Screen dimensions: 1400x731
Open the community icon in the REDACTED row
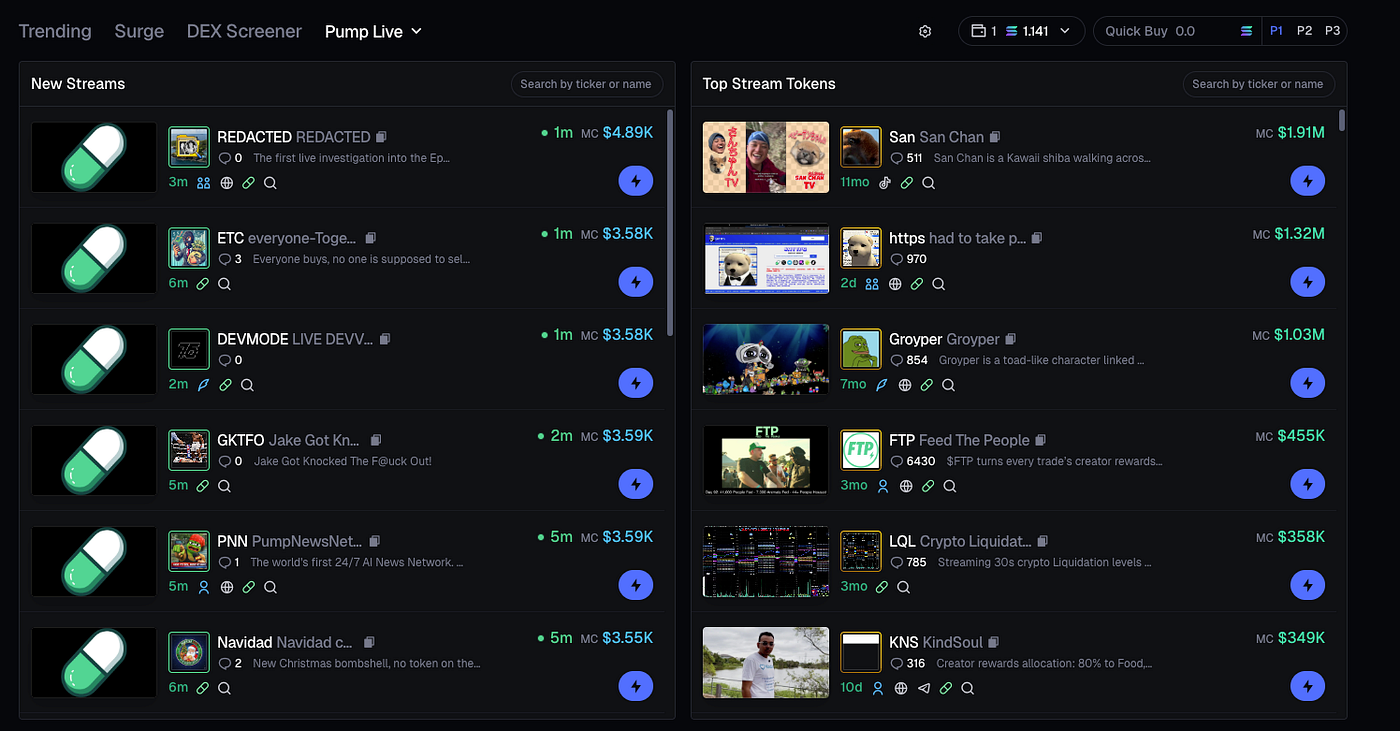coord(204,183)
